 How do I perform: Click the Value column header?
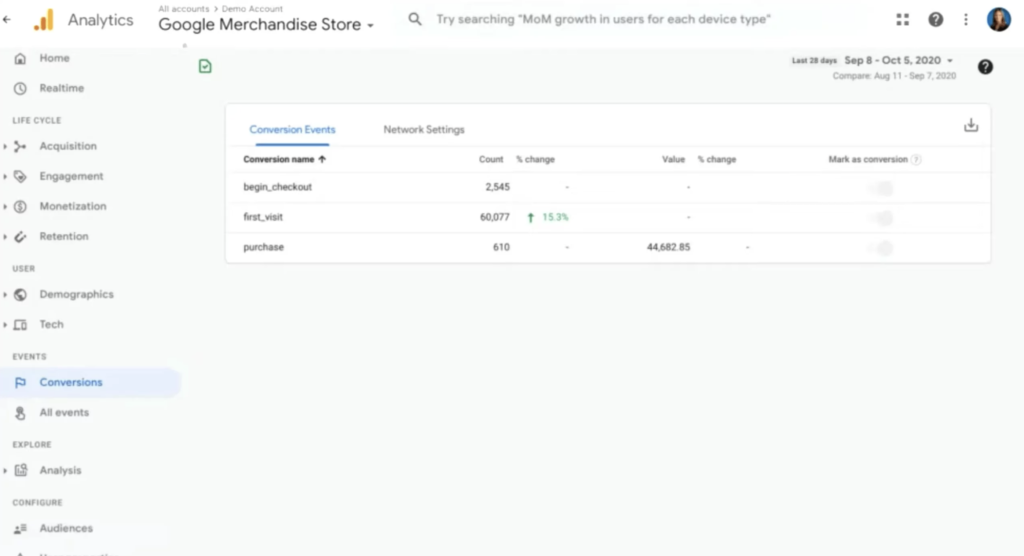[x=673, y=159]
